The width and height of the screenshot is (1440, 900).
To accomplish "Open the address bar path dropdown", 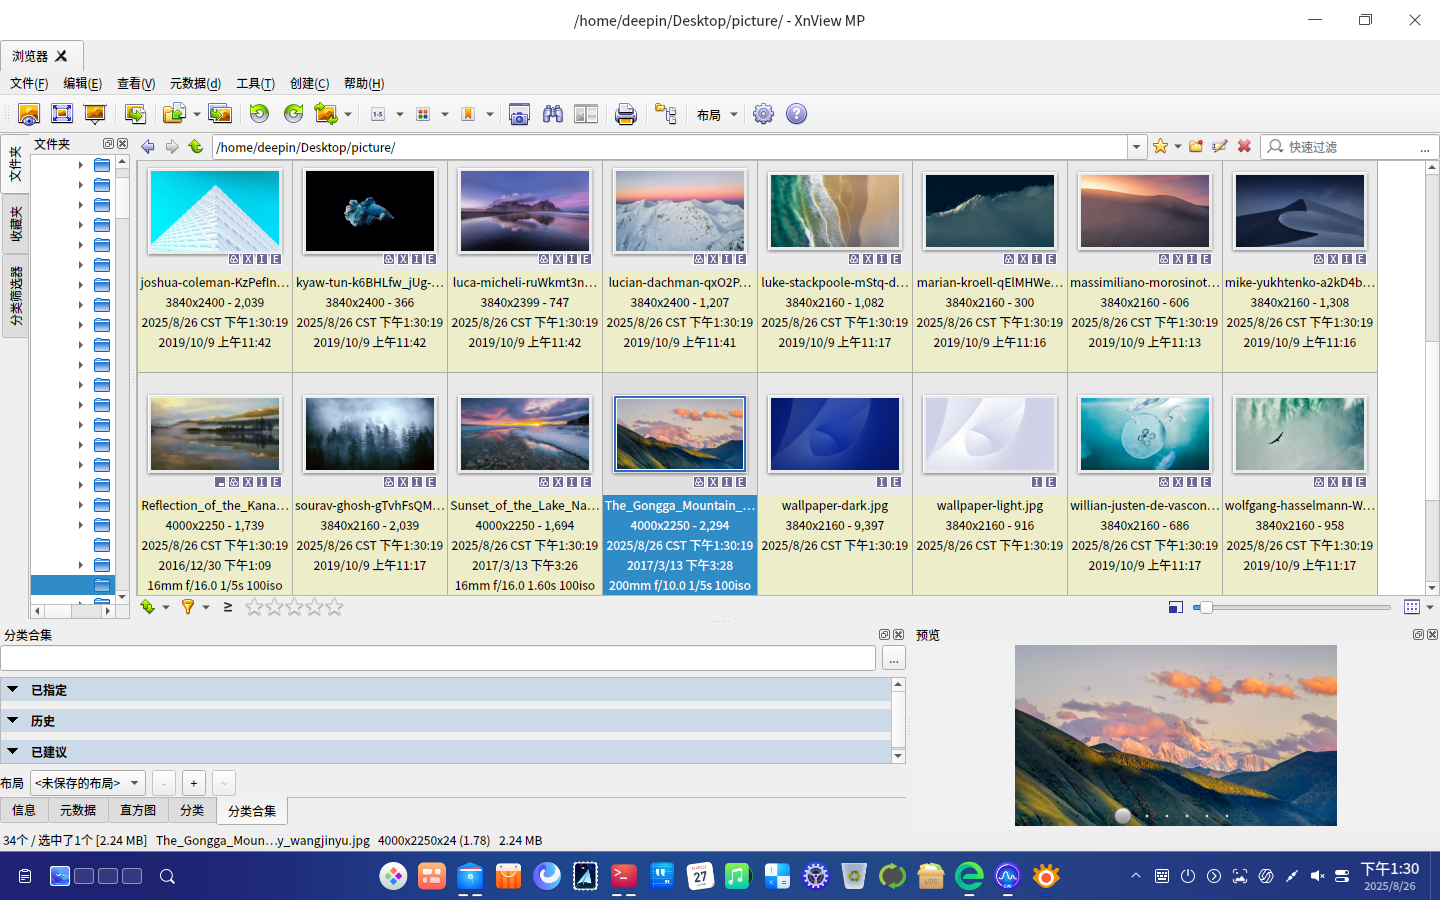I will tap(1136, 147).
